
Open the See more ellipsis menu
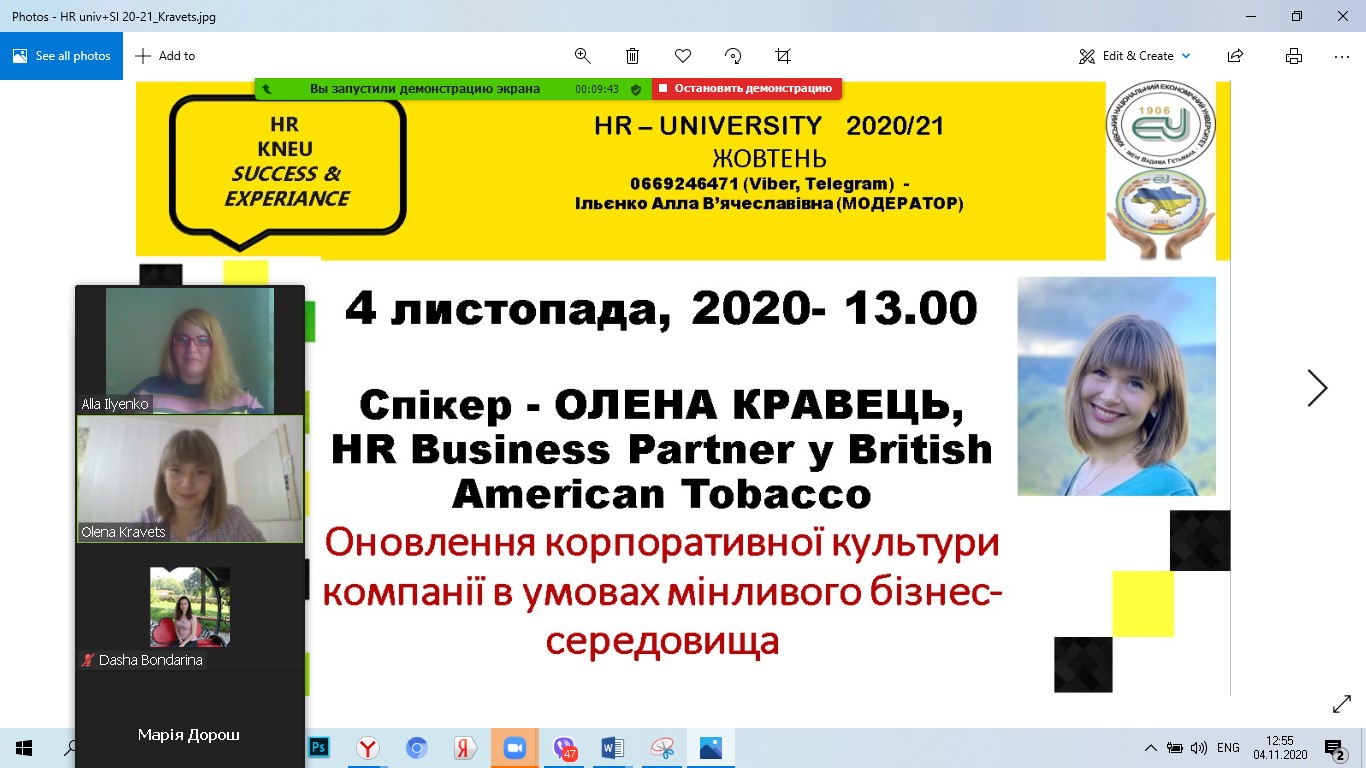coord(1342,56)
